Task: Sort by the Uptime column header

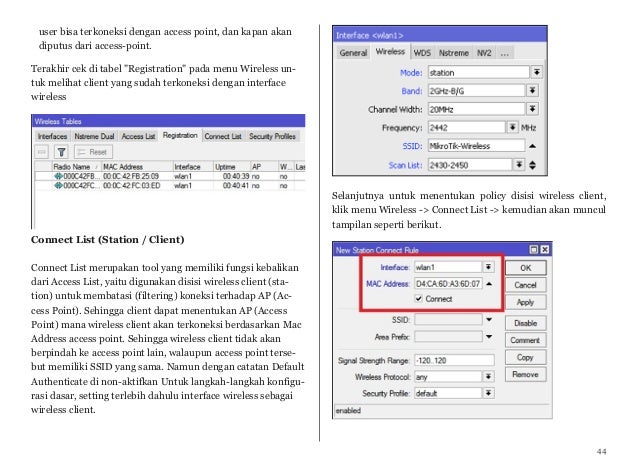Action: pyautogui.click(x=232, y=167)
